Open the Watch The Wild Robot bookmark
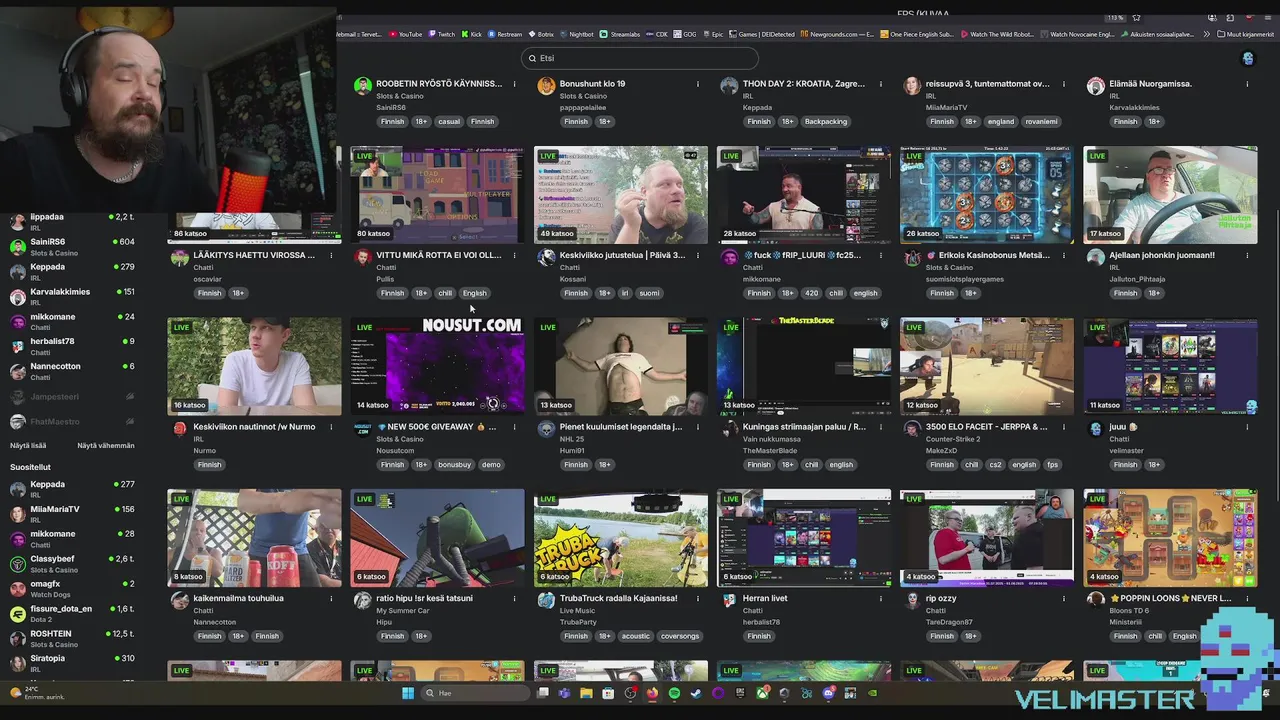Image resolution: width=1280 pixels, height=720 pixels. click(998, 34)
